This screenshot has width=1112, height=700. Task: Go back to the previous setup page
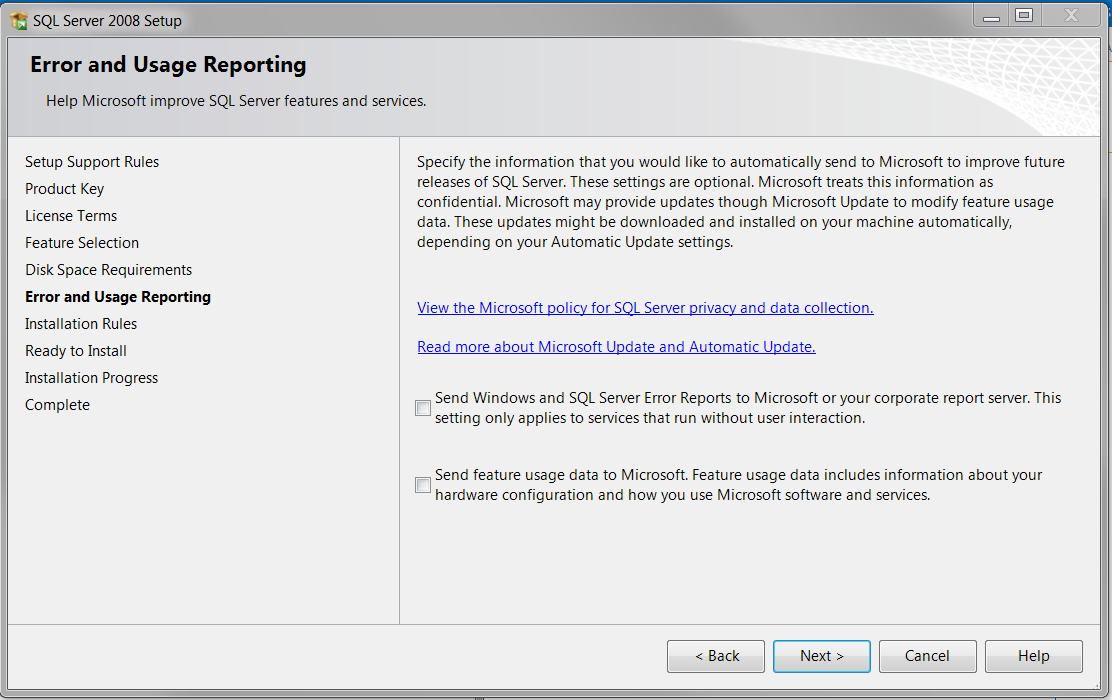point(716,656)
